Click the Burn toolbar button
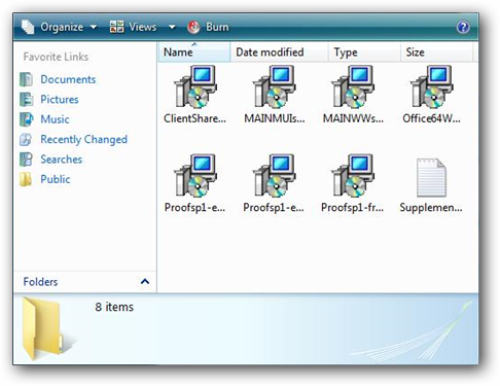This screenshot has height=386, width=500. pos(208,27)
